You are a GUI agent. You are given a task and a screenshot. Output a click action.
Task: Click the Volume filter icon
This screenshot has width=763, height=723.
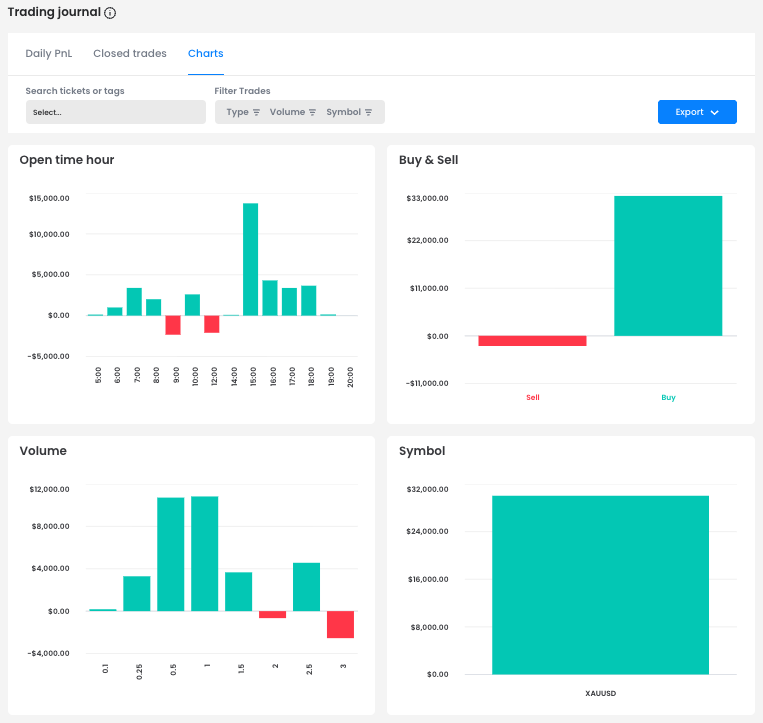312,113
